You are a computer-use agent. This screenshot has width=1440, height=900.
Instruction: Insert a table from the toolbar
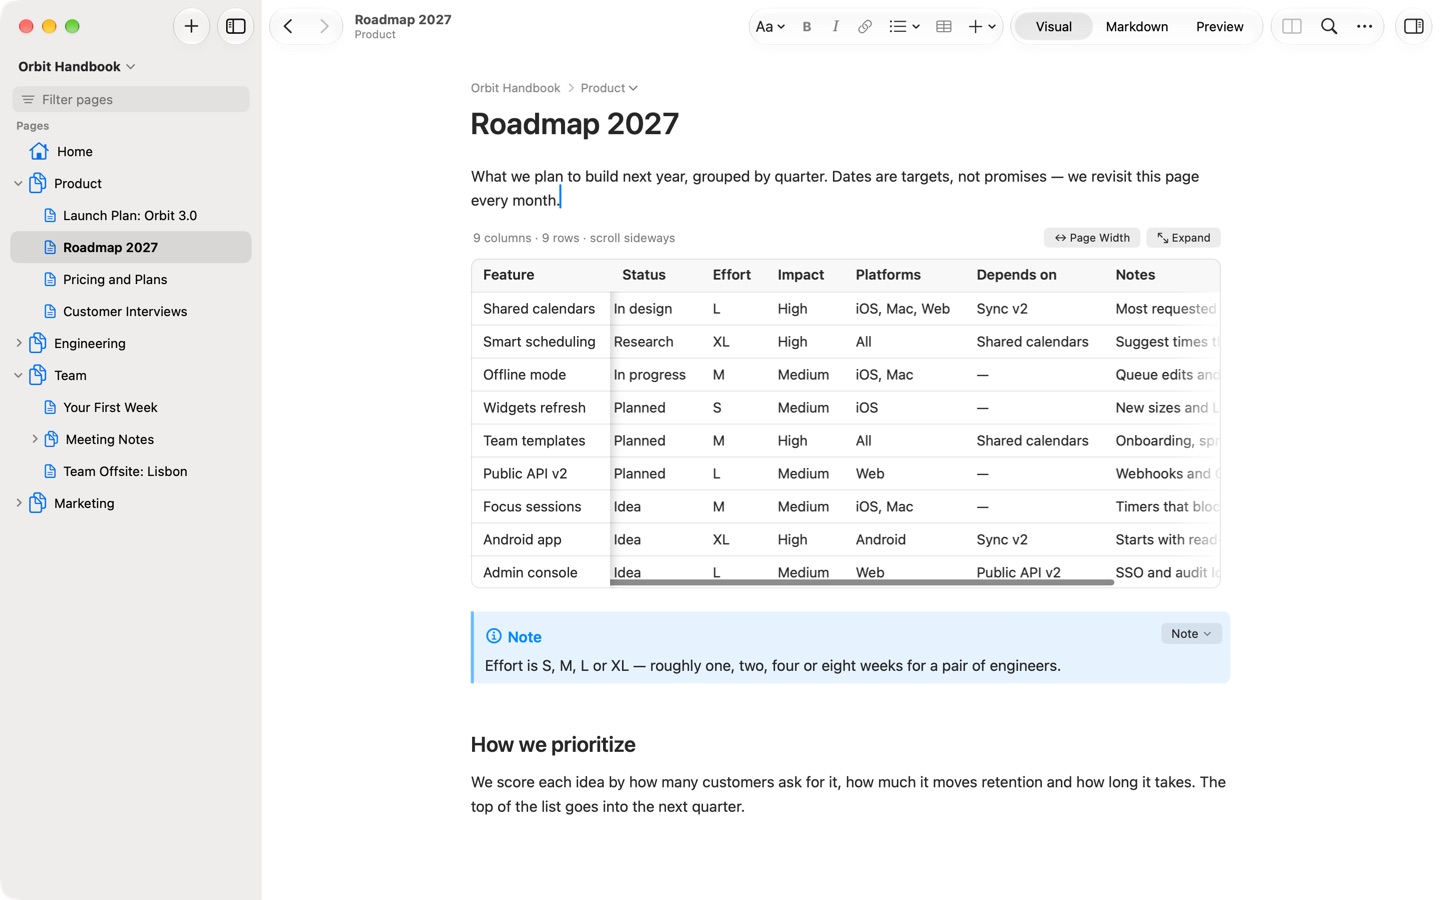coord(943,27)
